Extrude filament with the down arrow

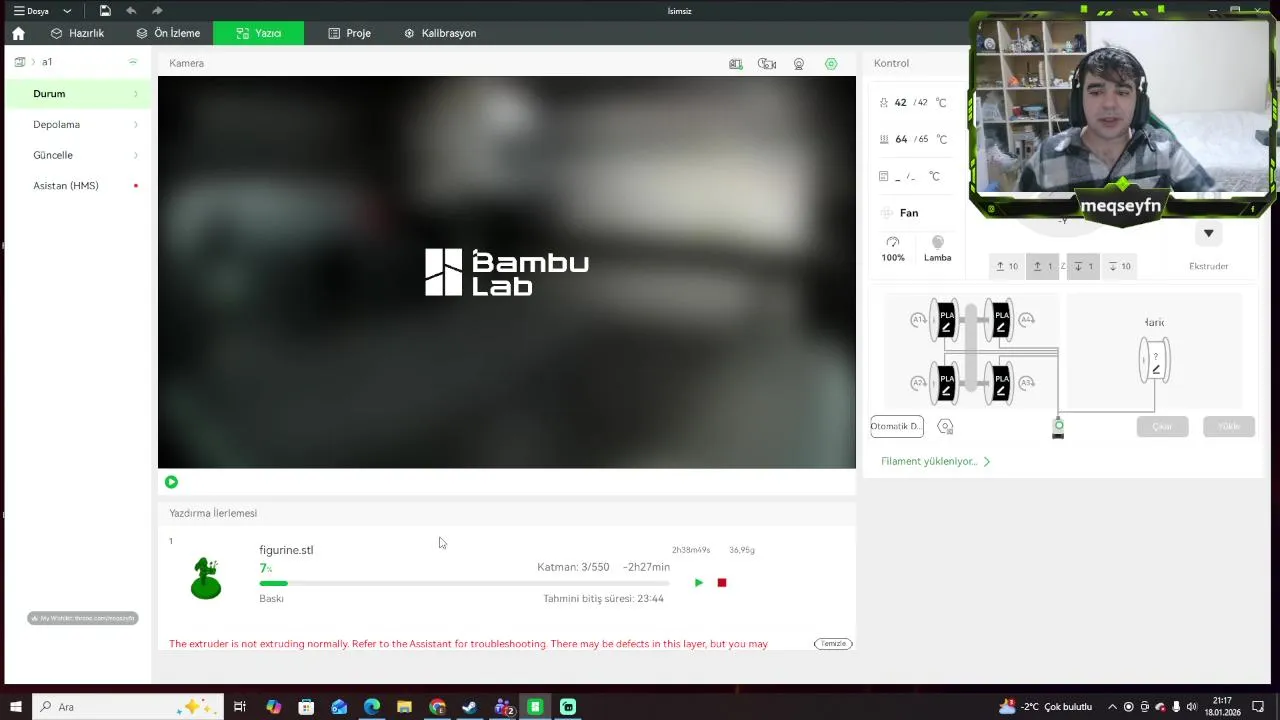click(x=1208, y=233)
